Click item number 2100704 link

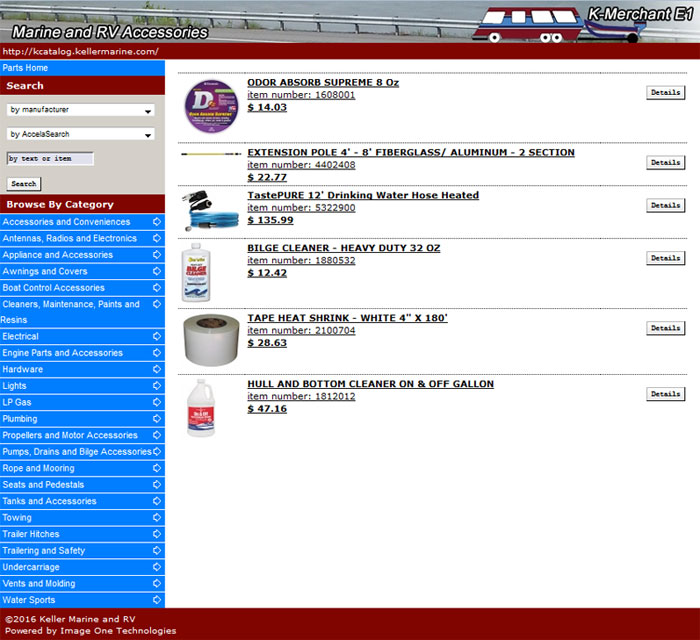pyautogui.click(x=301, y=331)
